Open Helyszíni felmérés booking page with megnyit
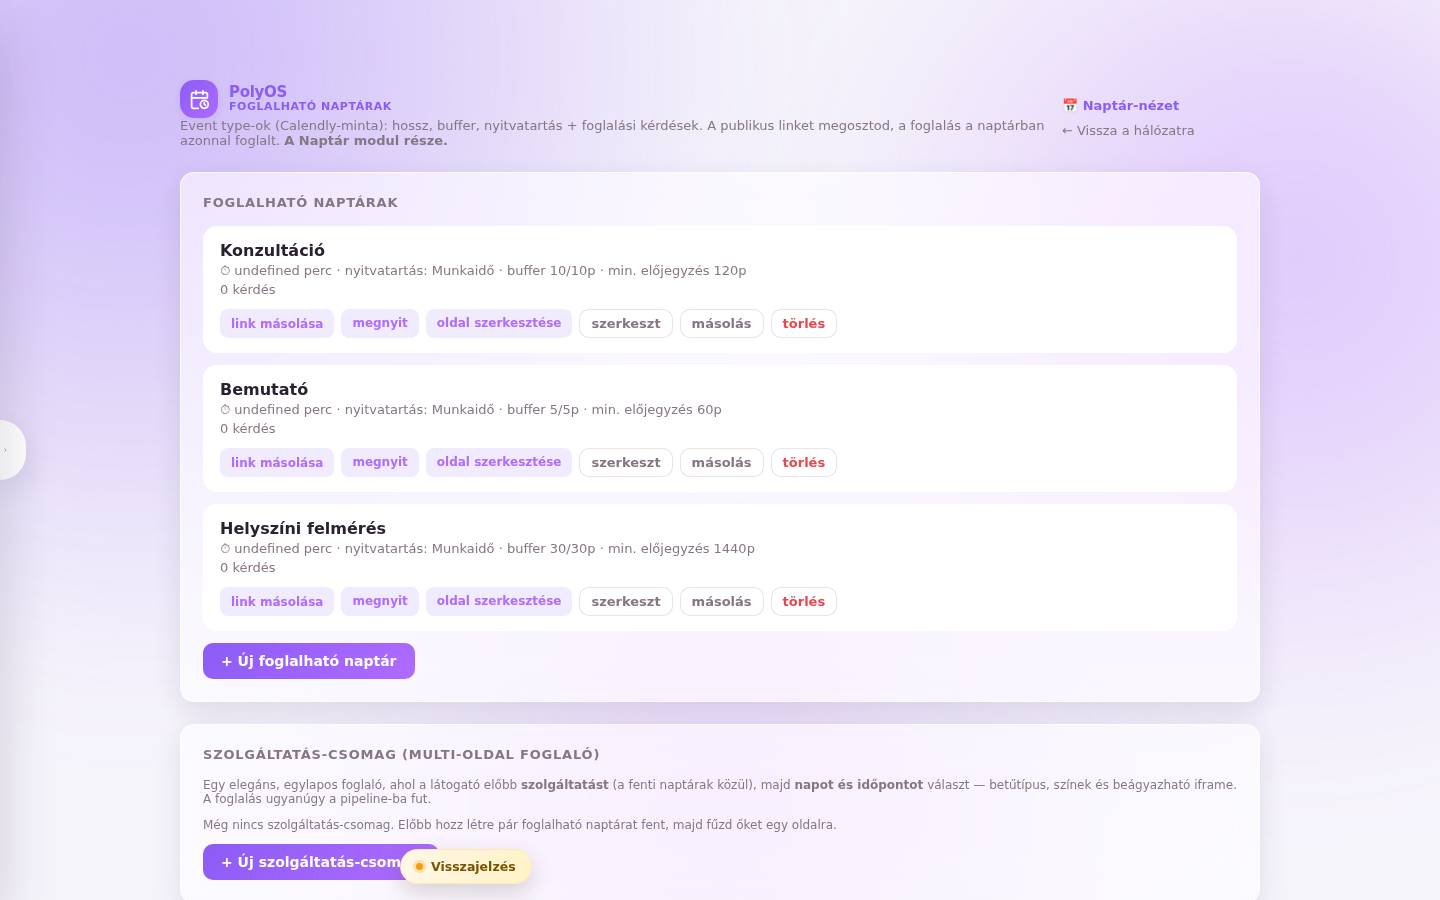This screenshot has height=900, width=1440. coord(380,601)
